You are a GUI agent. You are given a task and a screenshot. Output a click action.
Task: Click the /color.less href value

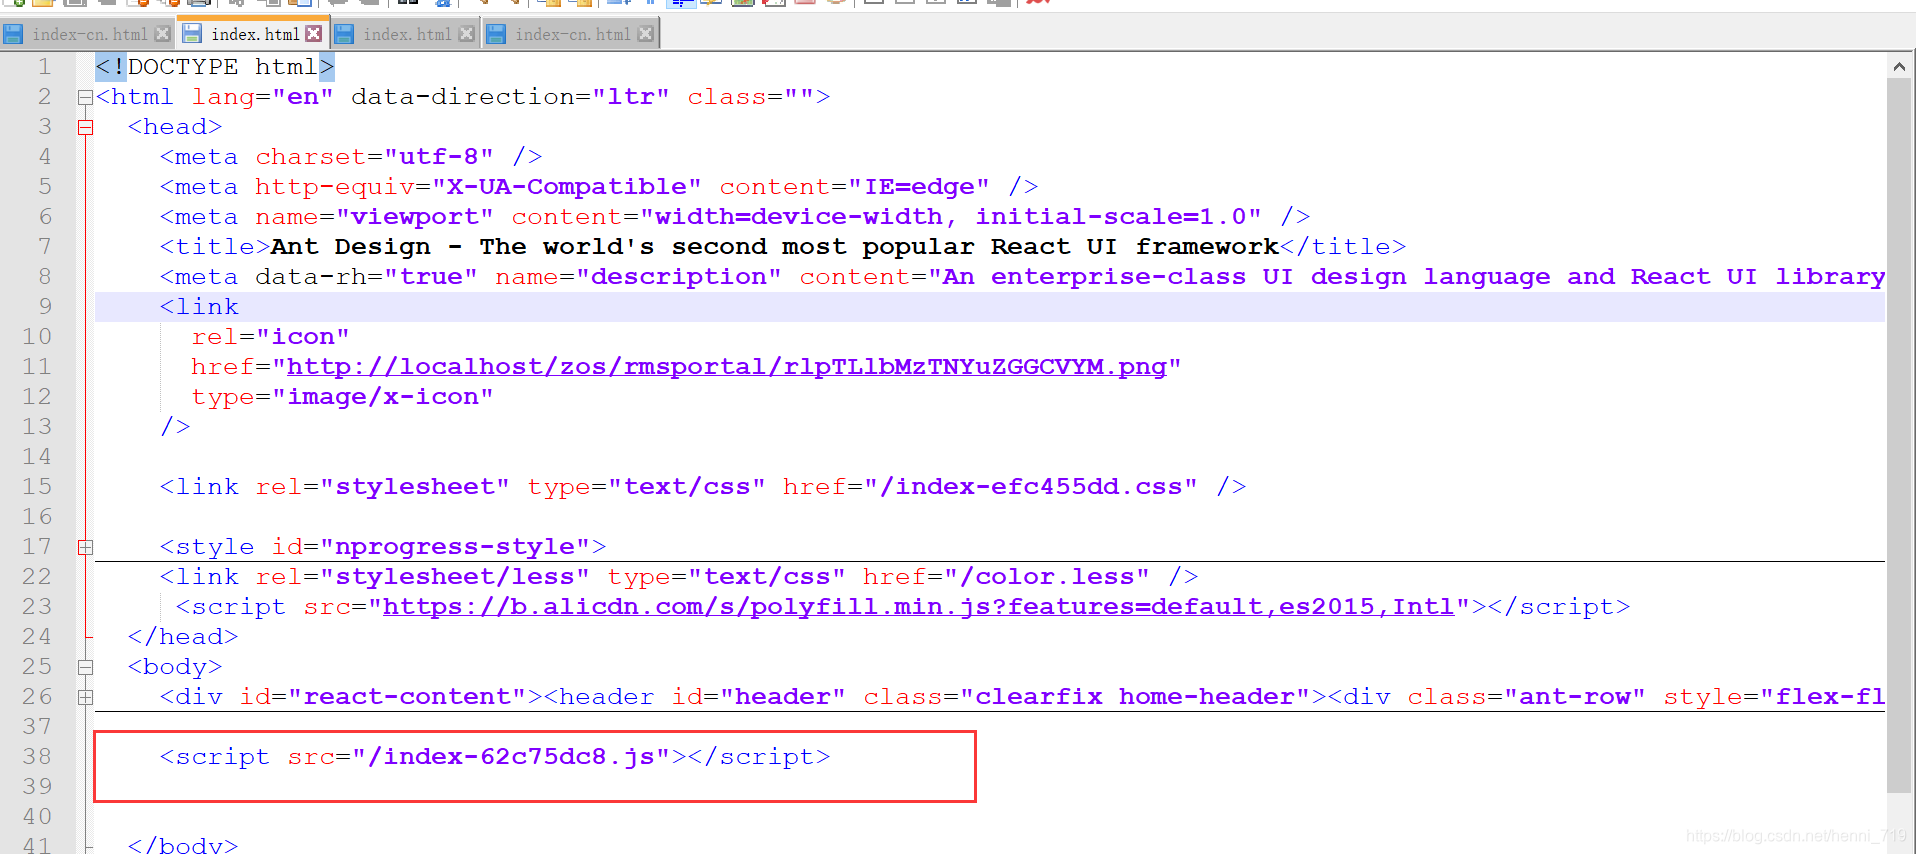1047,577
